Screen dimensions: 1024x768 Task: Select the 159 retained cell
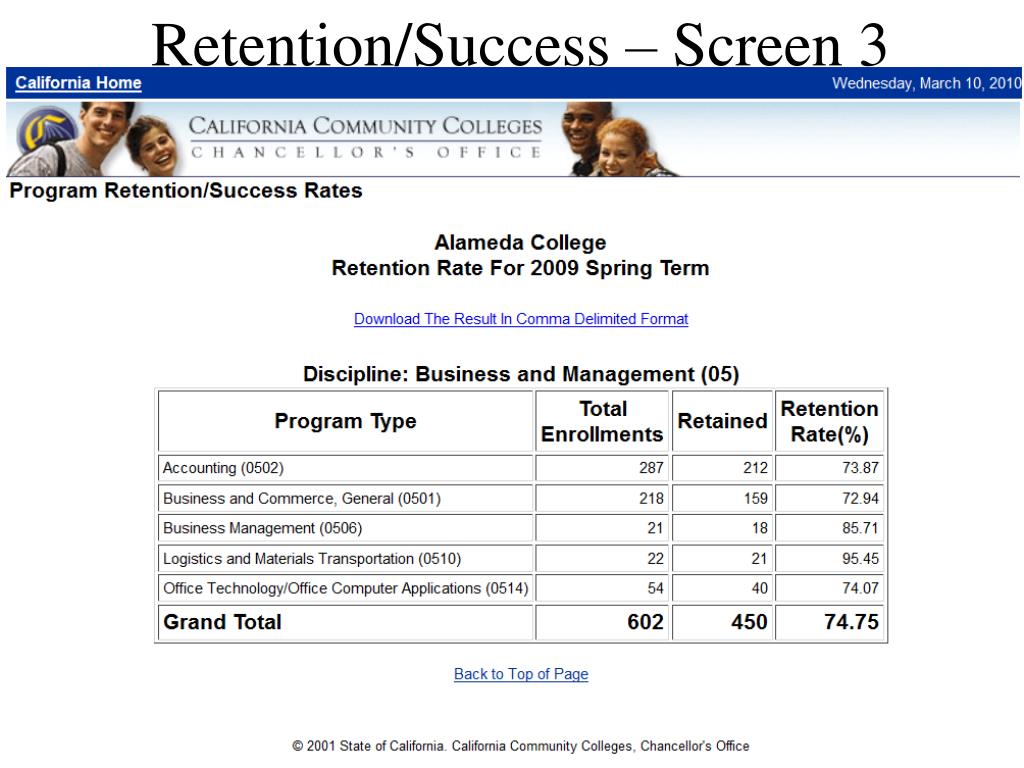722,498
